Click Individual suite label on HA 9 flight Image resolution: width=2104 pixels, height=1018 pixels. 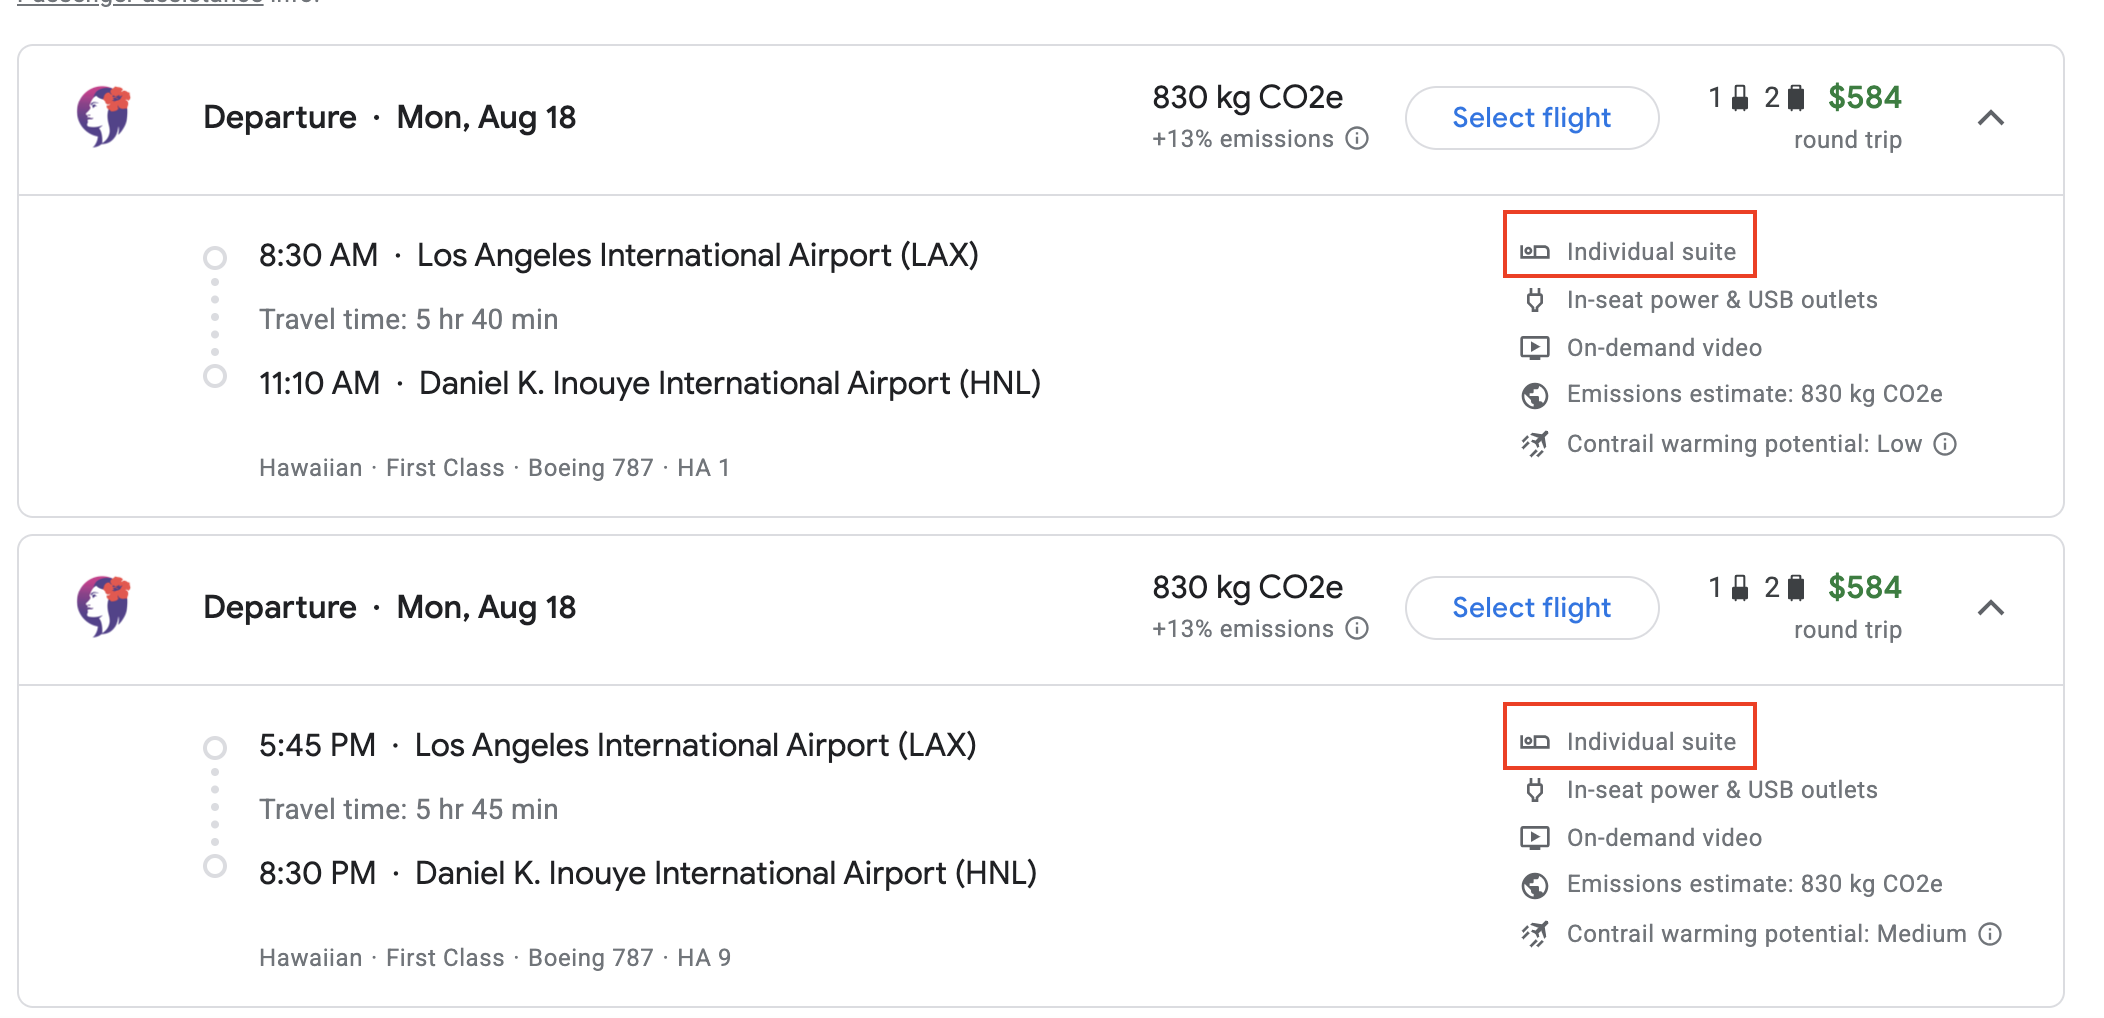click(1651, 742)
